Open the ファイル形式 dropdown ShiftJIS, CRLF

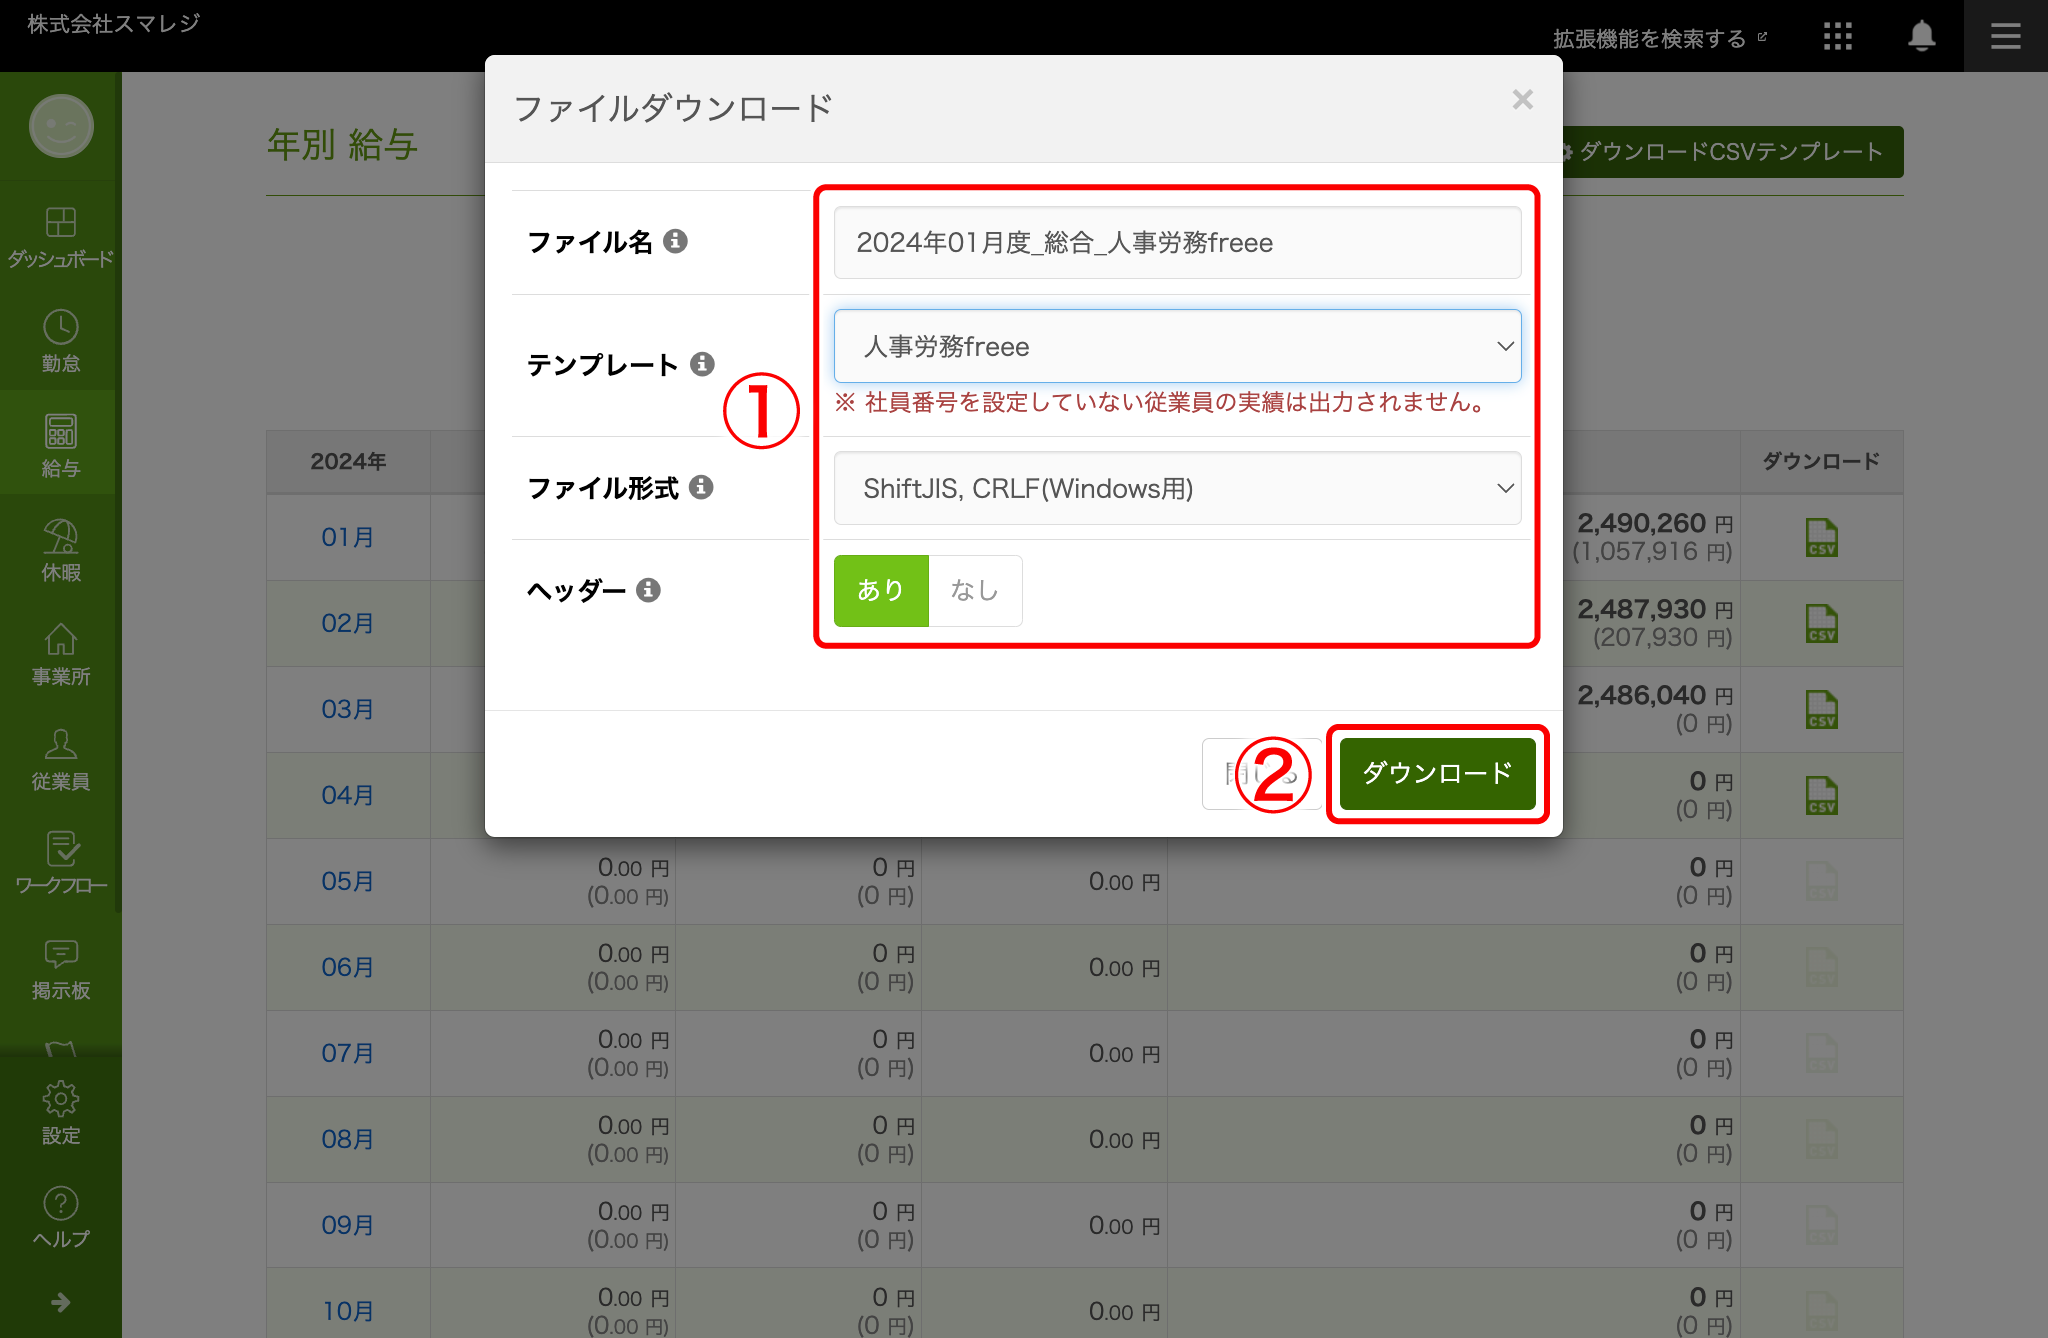pos(1177,488)
